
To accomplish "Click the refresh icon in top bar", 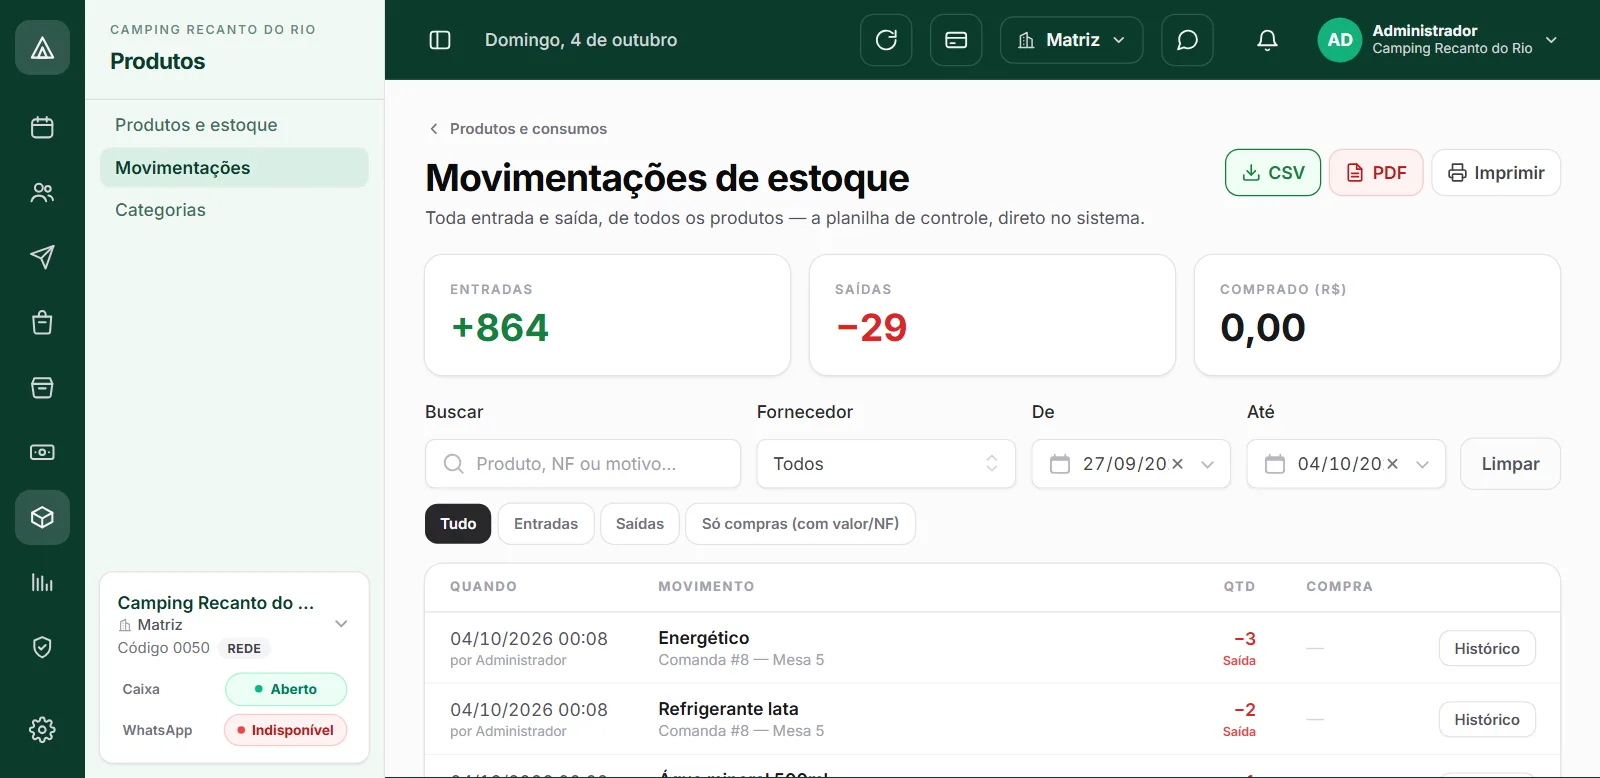I will (886, 40).
